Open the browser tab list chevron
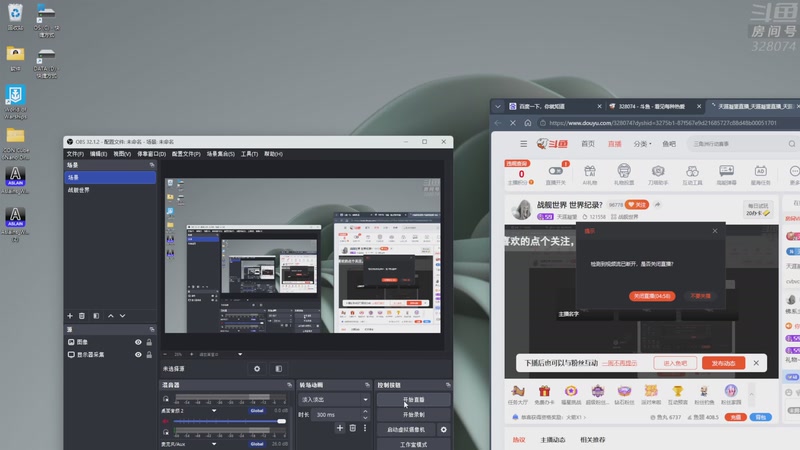The image size is (800, 450). tap(497, 107)
